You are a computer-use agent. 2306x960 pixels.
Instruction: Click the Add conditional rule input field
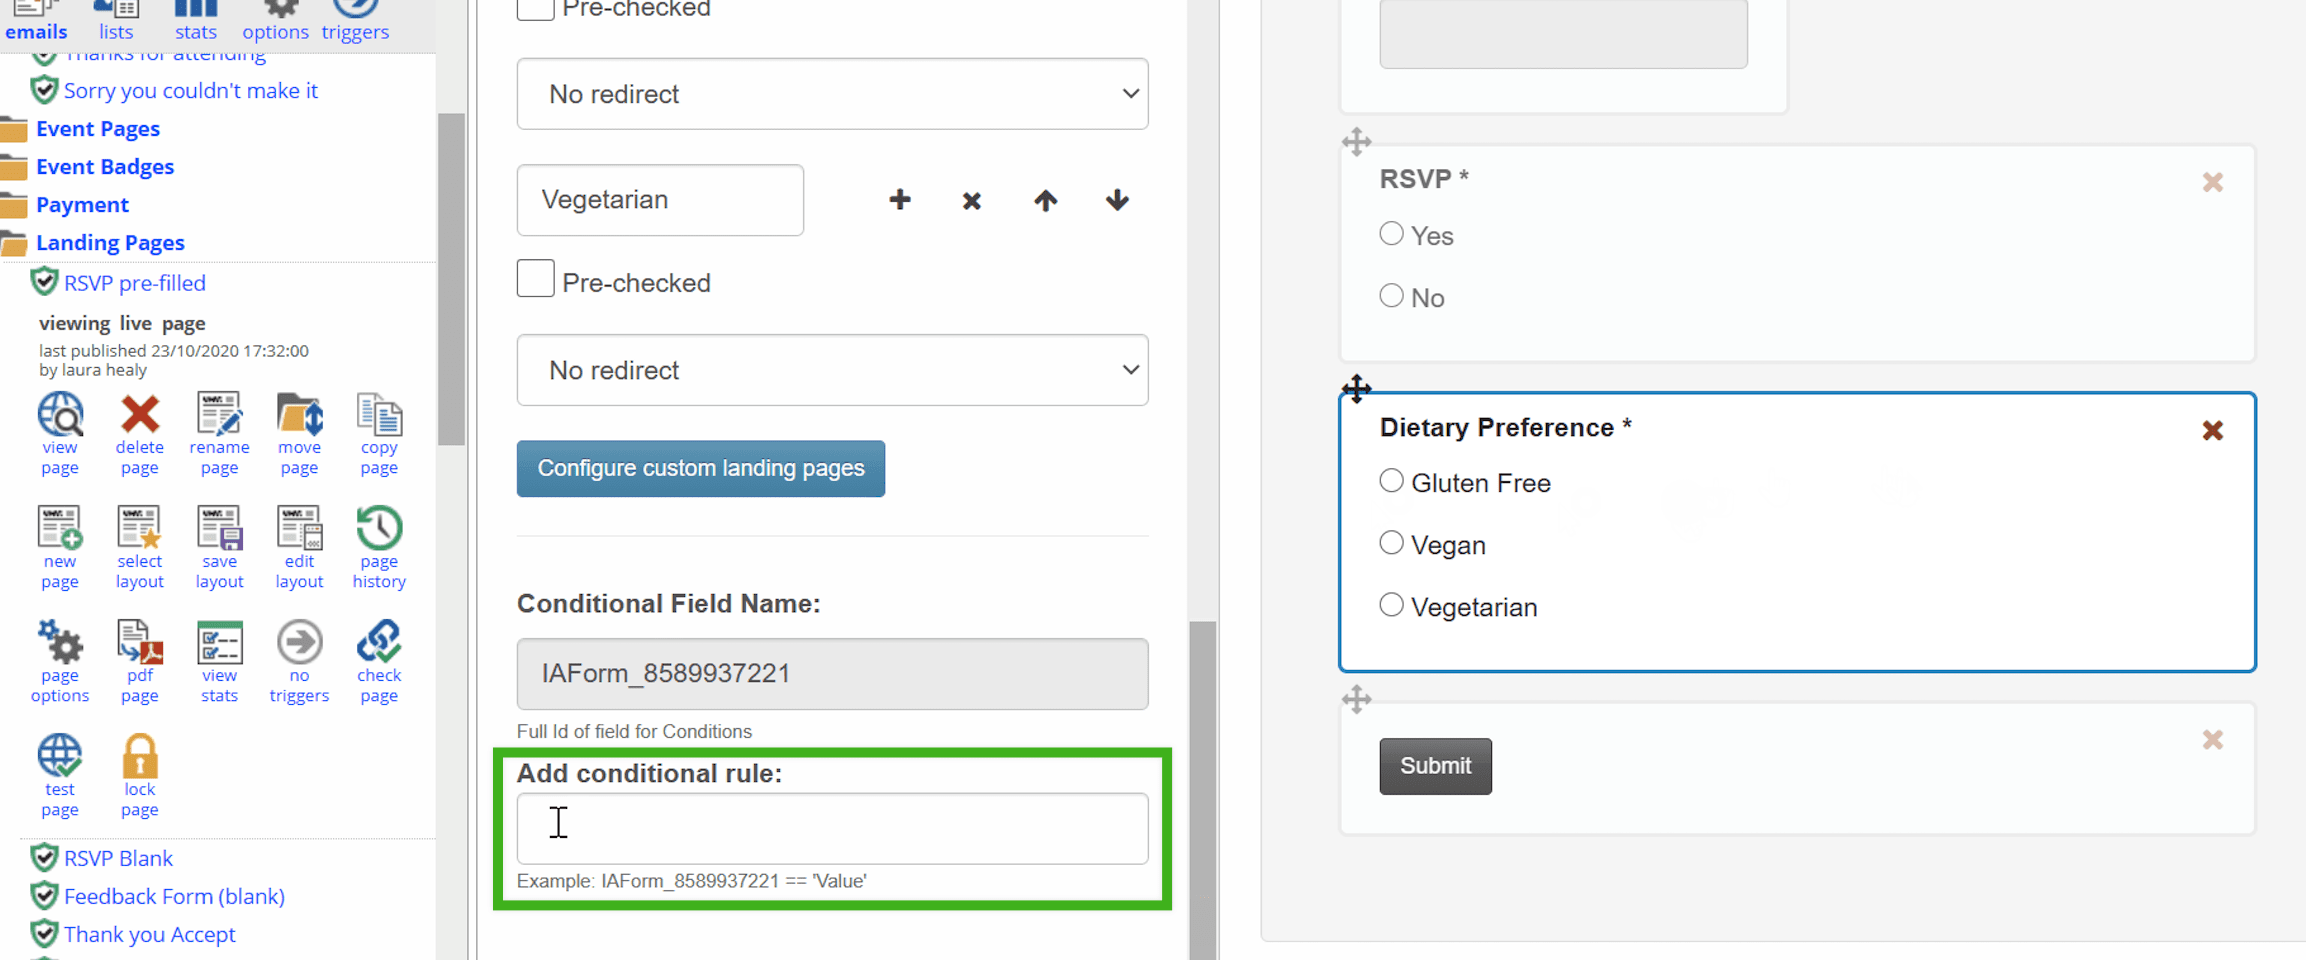click(x=832, y=828)
